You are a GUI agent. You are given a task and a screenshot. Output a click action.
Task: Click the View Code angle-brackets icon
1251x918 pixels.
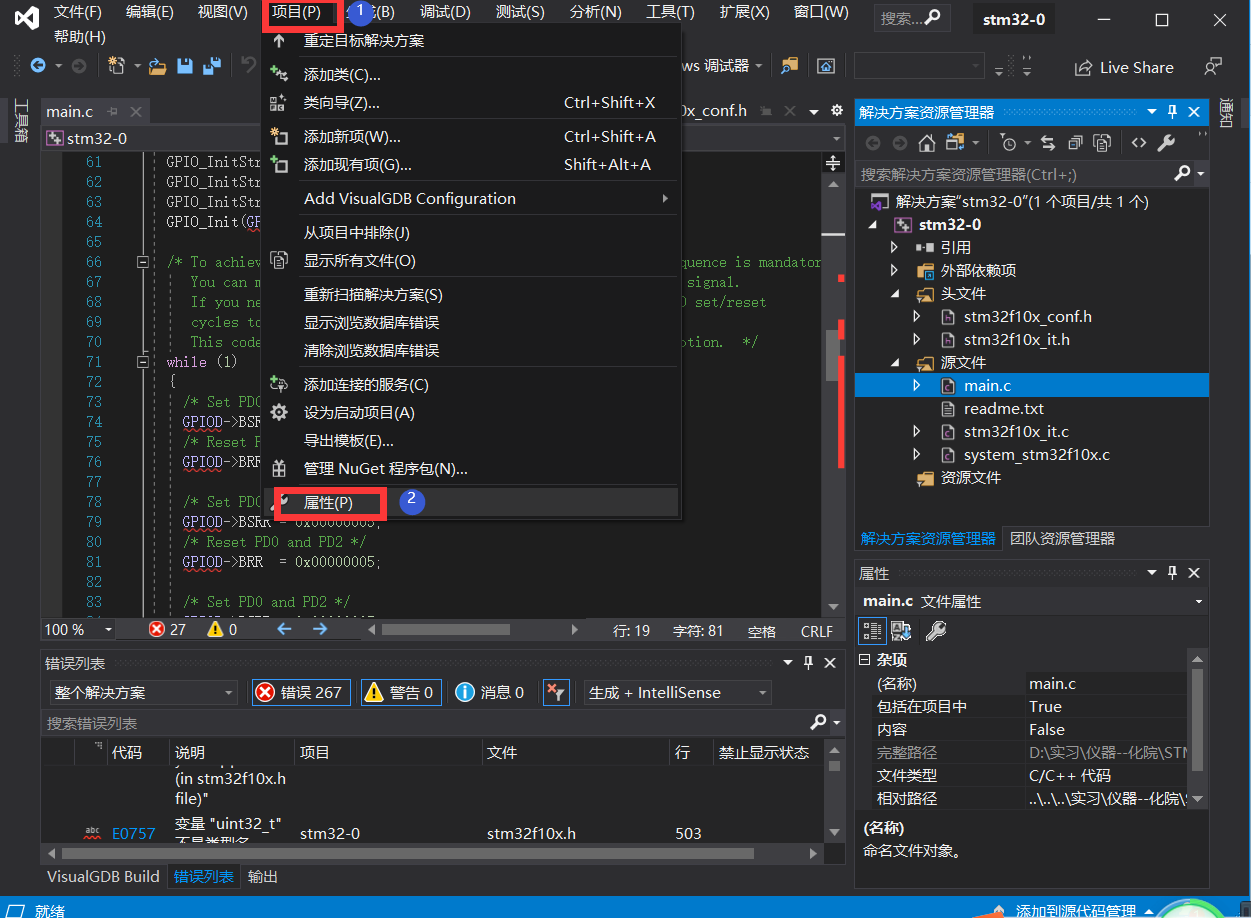tap(1138, 143)
